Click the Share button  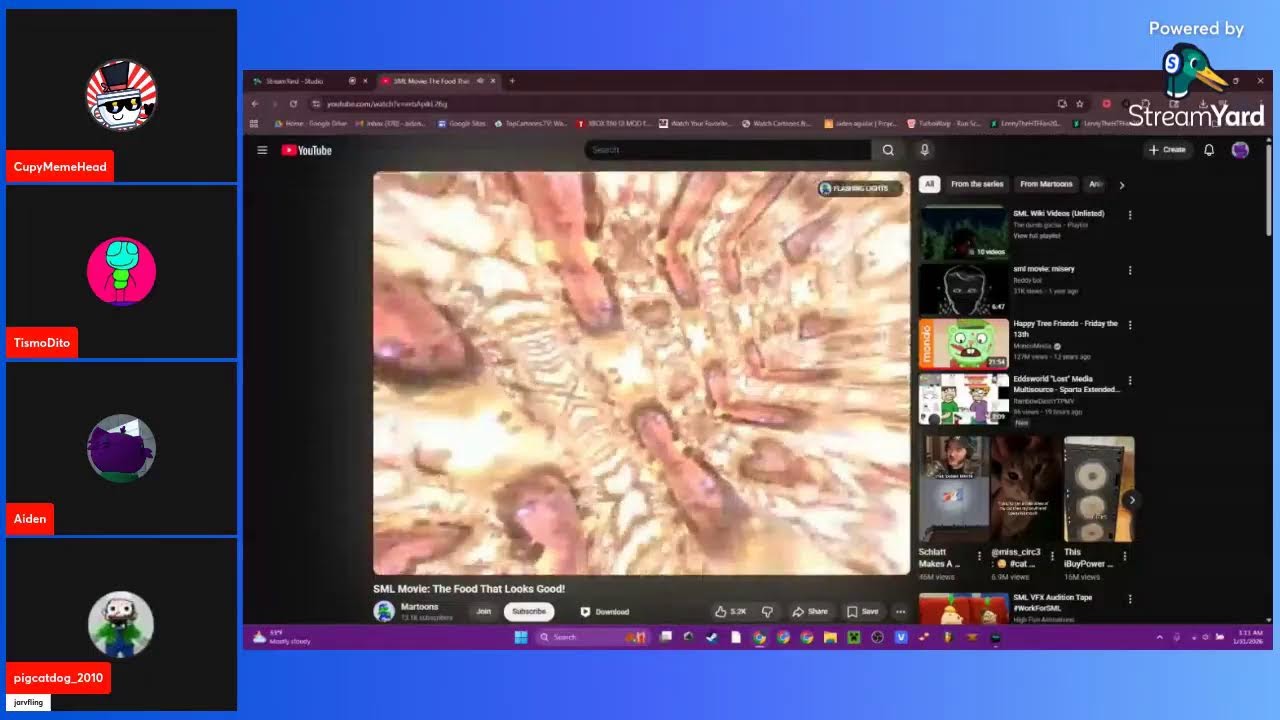810,611
